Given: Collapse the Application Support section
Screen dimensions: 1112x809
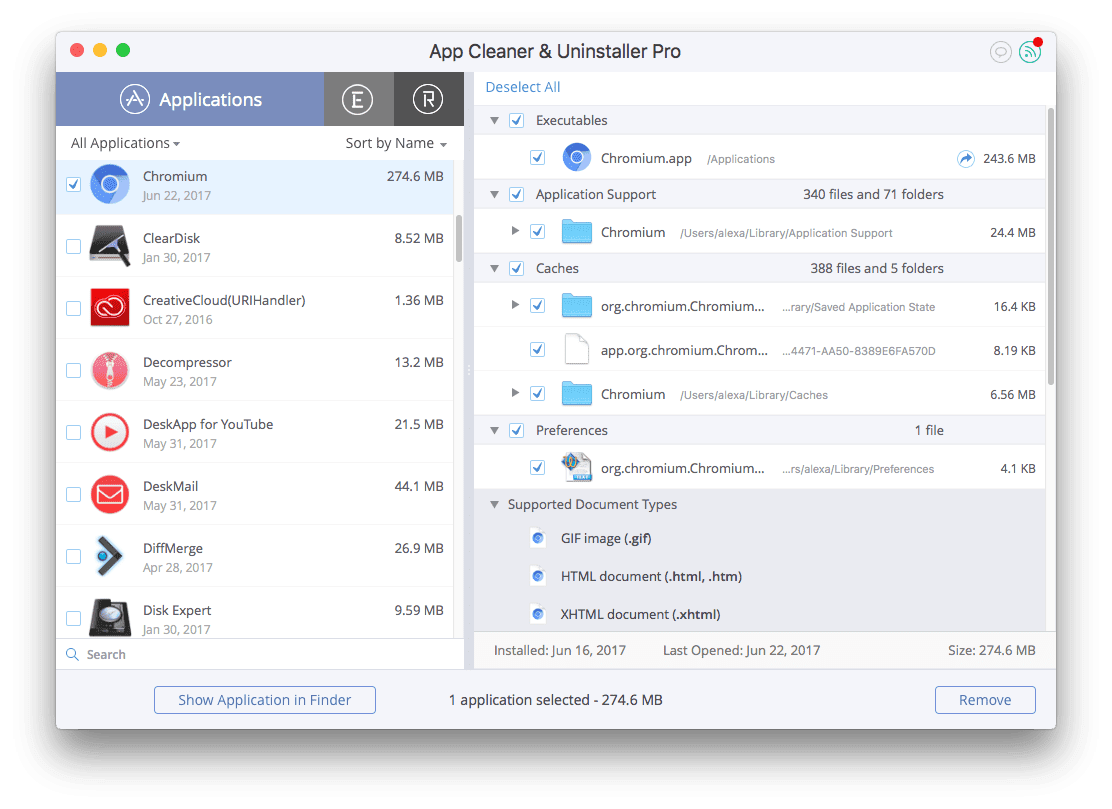Looking at the screenshot, I should [494, 194].
